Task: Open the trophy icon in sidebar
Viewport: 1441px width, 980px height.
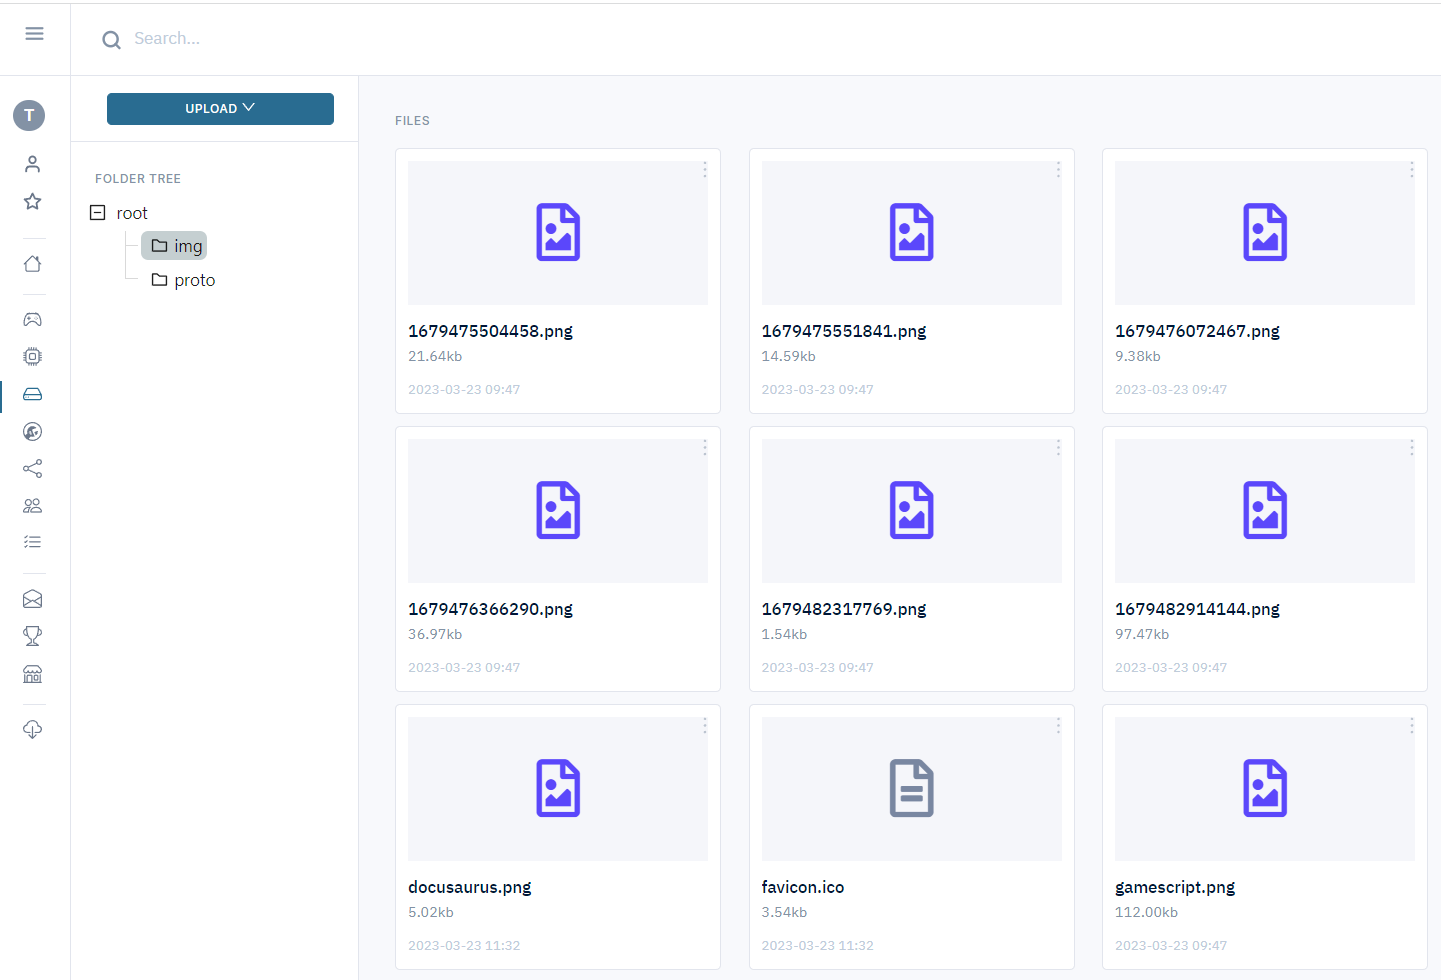Action: click(x=32, y=636)
